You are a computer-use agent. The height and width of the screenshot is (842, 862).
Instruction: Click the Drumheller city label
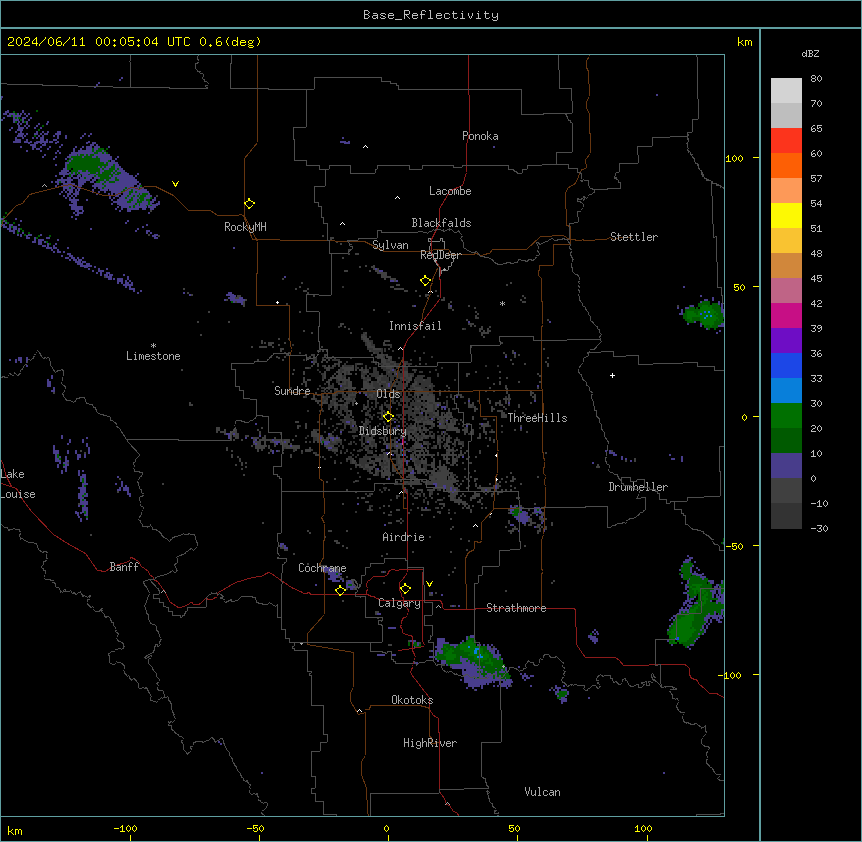(638, 487)
